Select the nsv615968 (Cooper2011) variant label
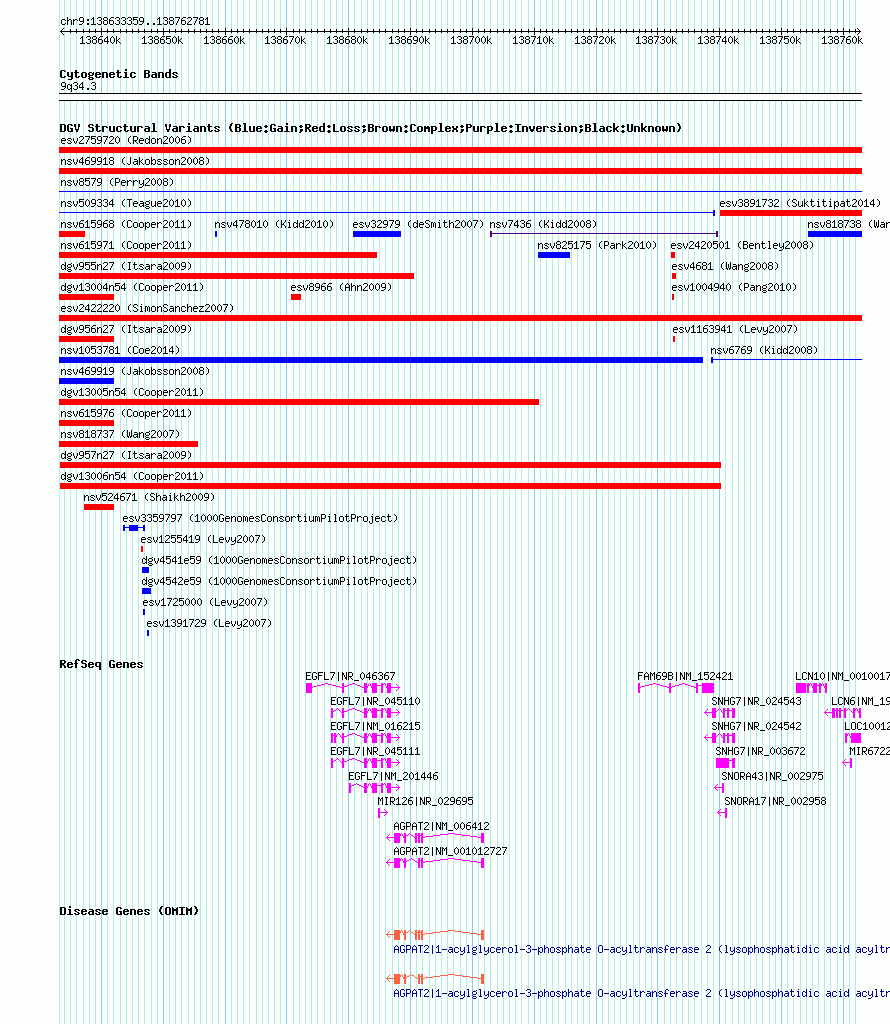This screenshot has width=890, height=1024. 126,224
